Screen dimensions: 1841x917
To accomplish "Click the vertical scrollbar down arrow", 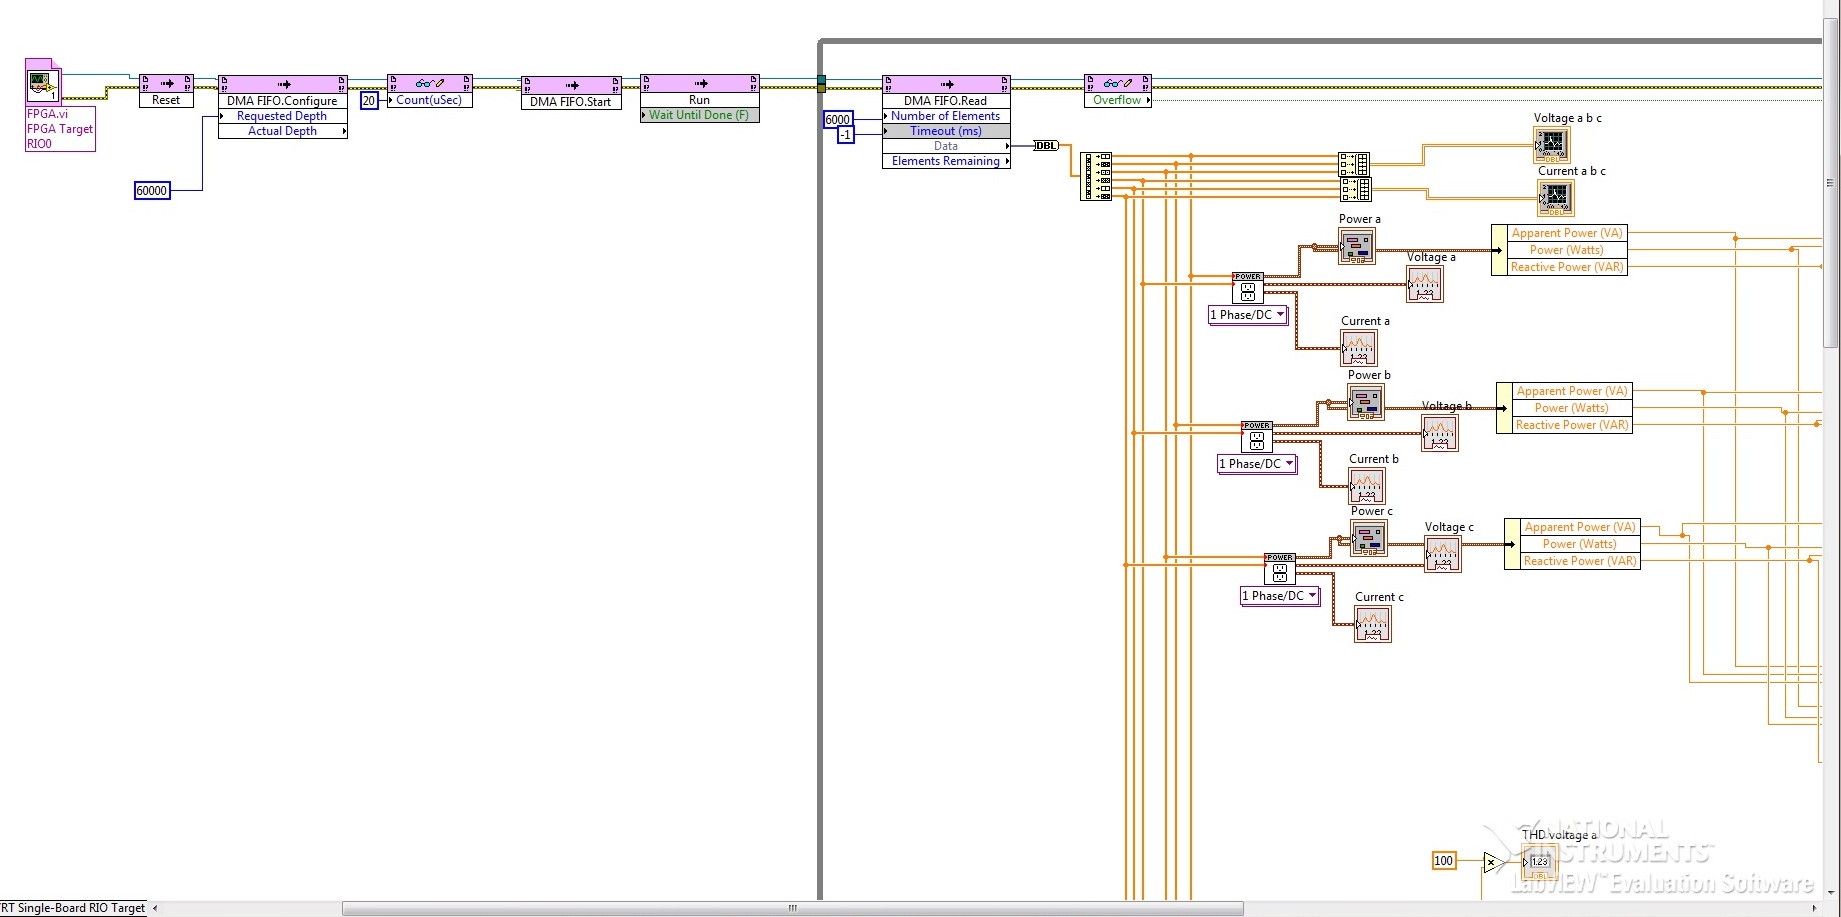I will (1831, 892).
